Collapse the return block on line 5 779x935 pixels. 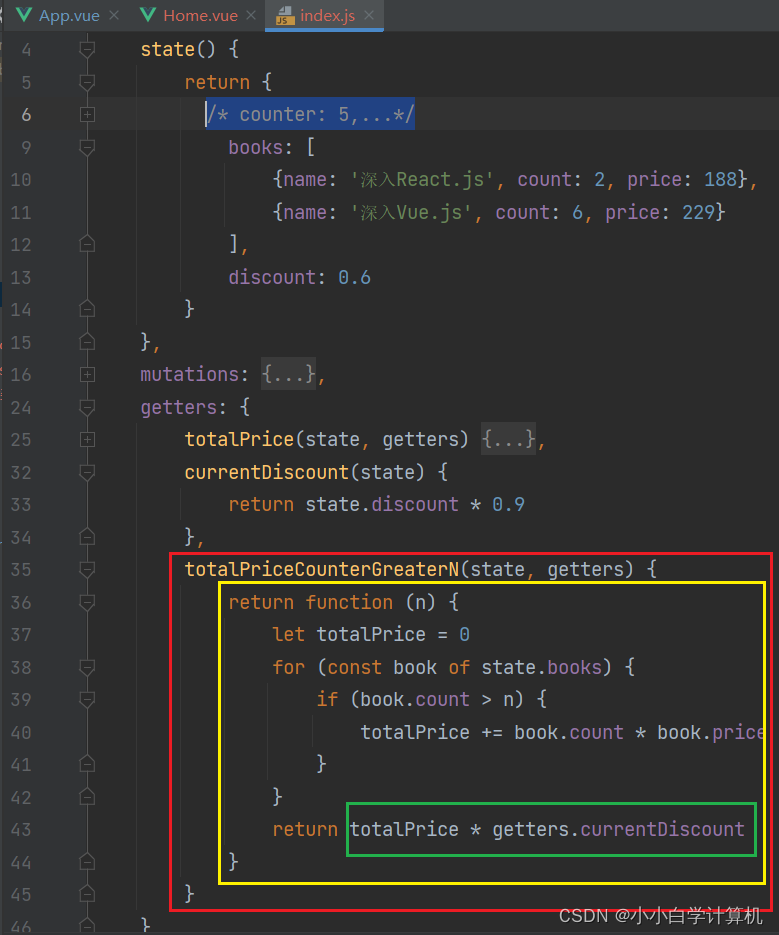tap(87, 82)
